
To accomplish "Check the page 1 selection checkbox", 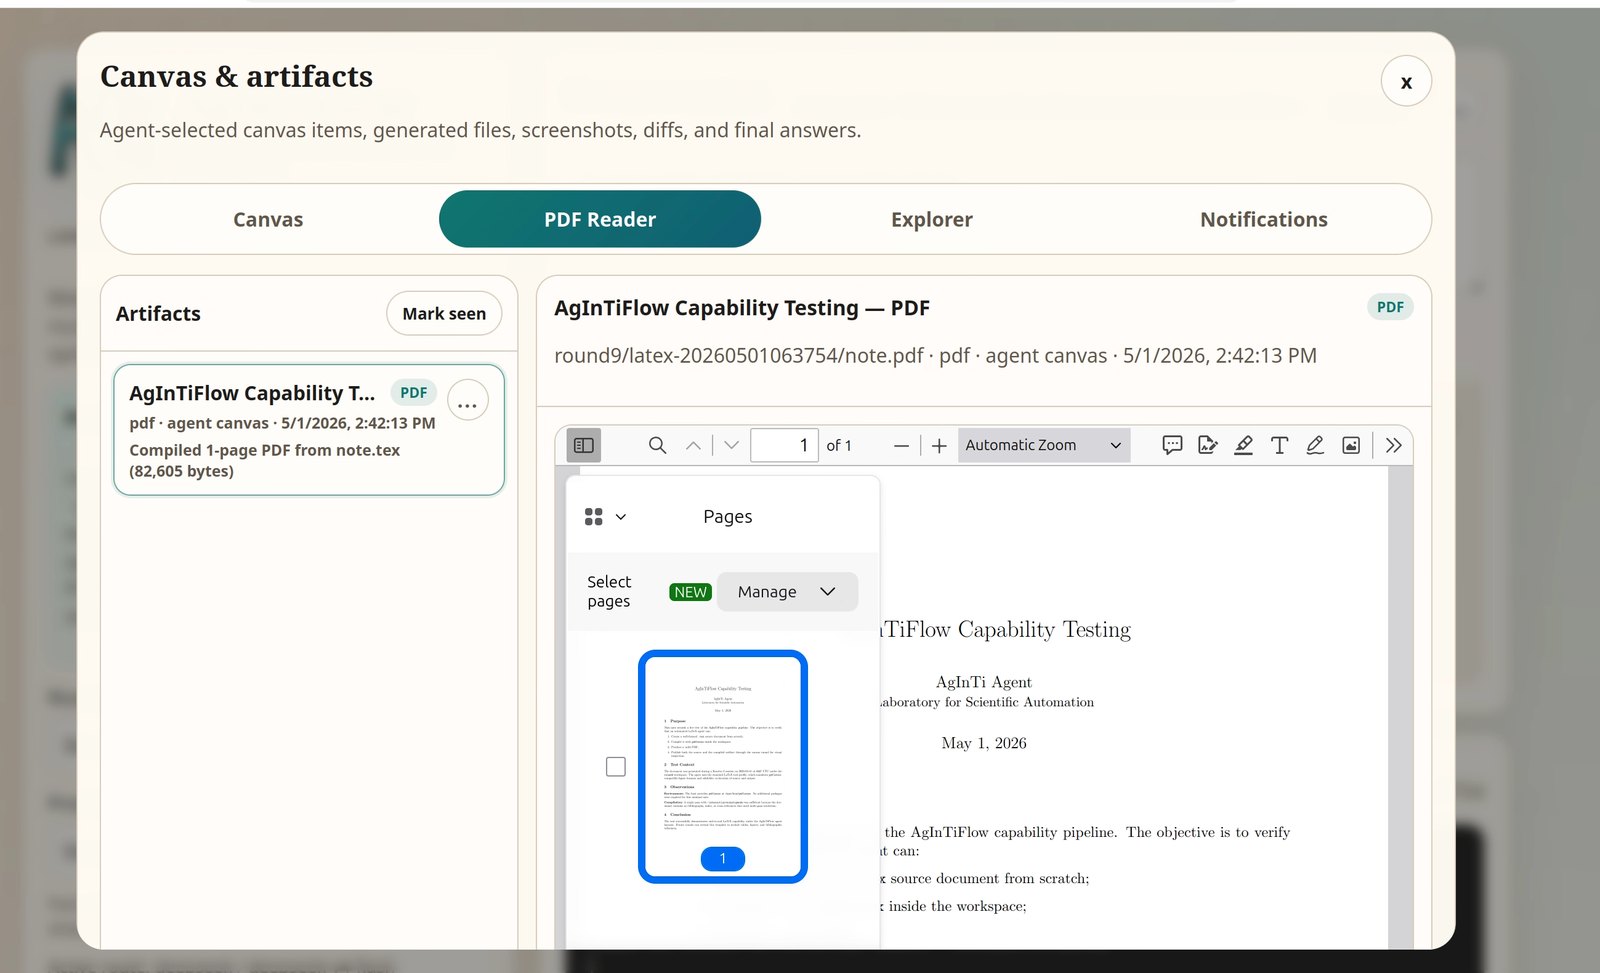I will coord(616,767).
